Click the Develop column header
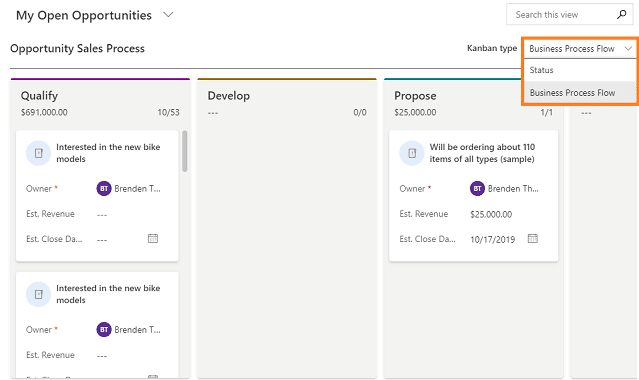Viewport: 639px width, 380px height. pyautogui.click(x=229, y=96)
